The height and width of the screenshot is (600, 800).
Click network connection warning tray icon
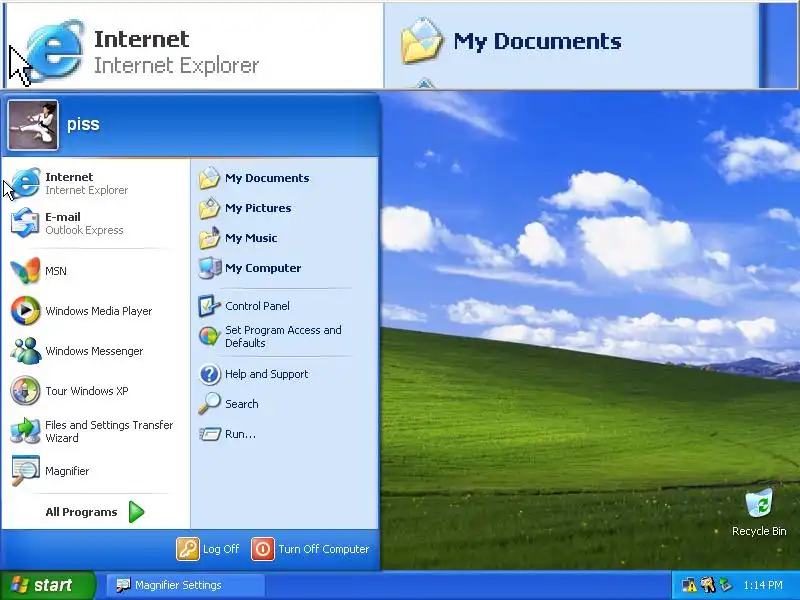point(689,585)
